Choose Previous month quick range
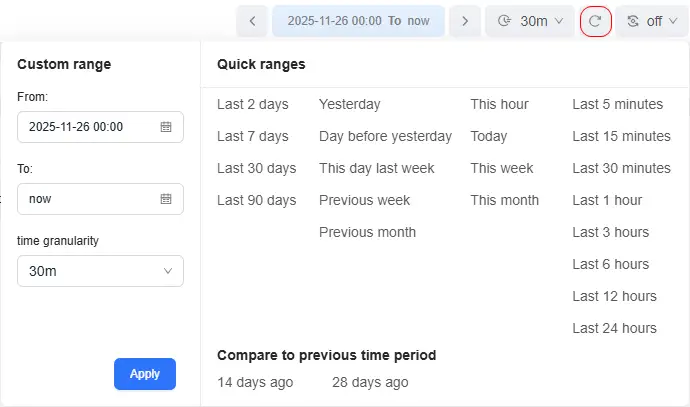This screenshot has height=407, width=690. (367, 232)
